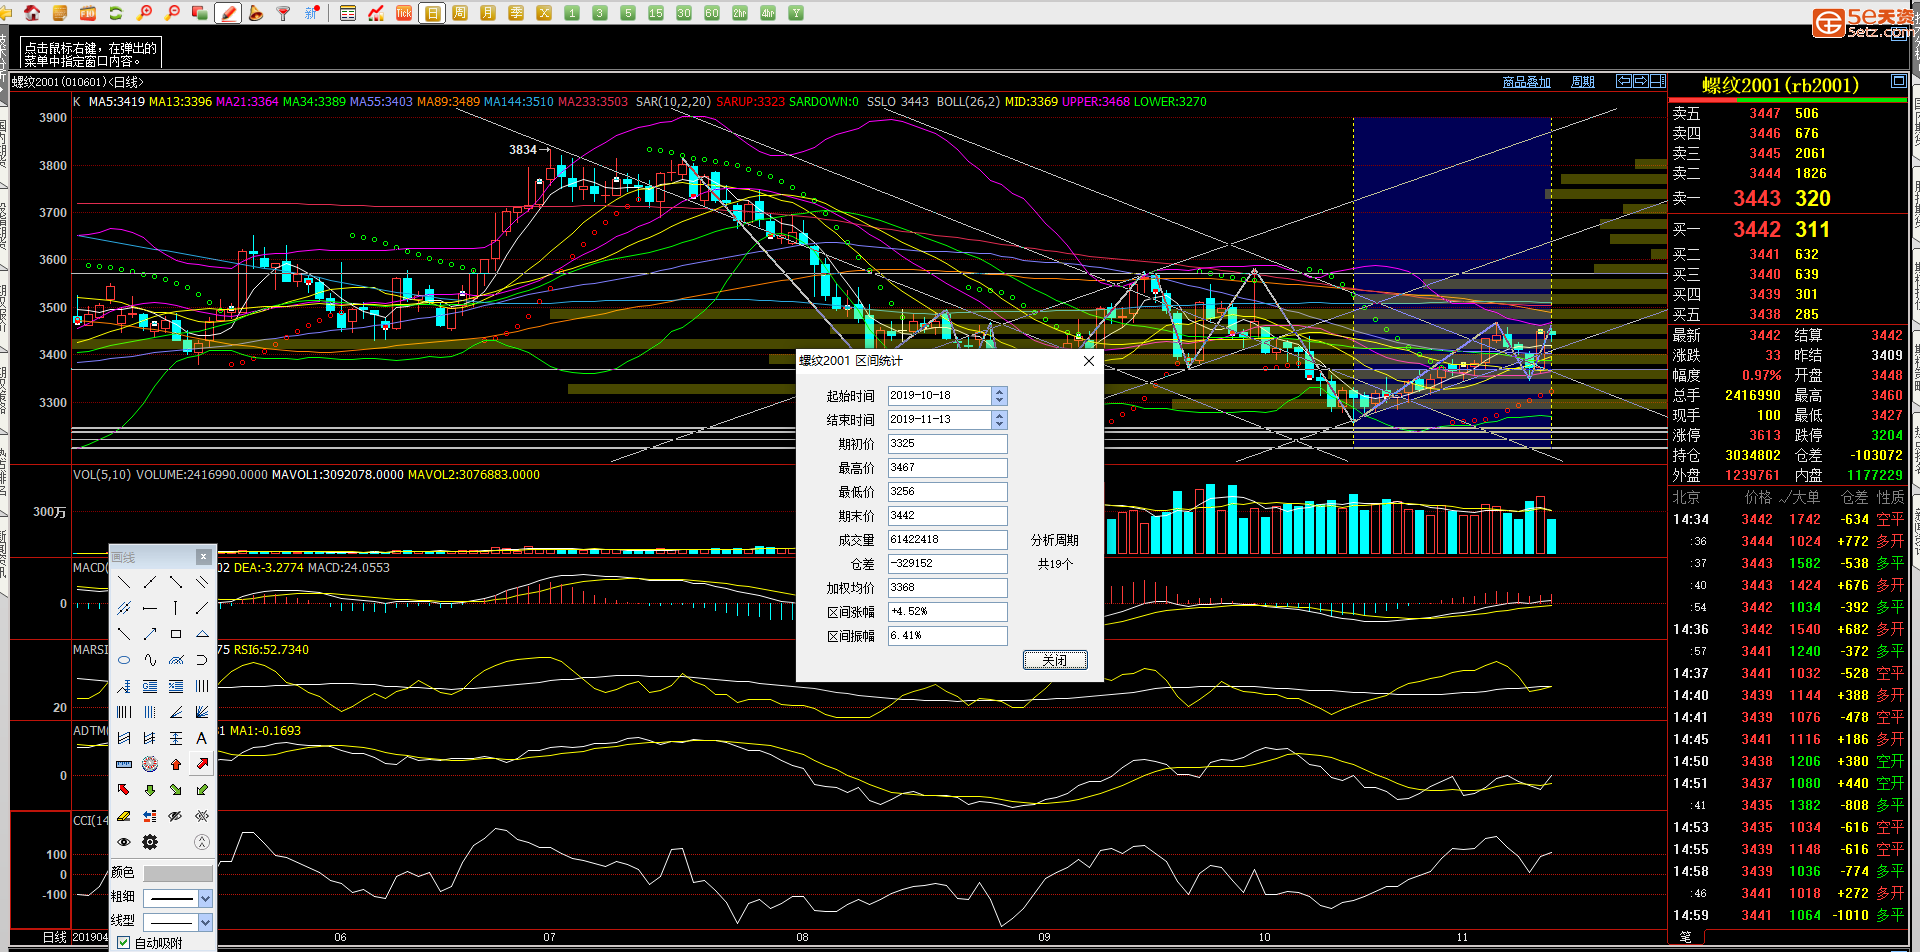Click the 关闭 button in the statistics dialog

tap(1055, 660)
